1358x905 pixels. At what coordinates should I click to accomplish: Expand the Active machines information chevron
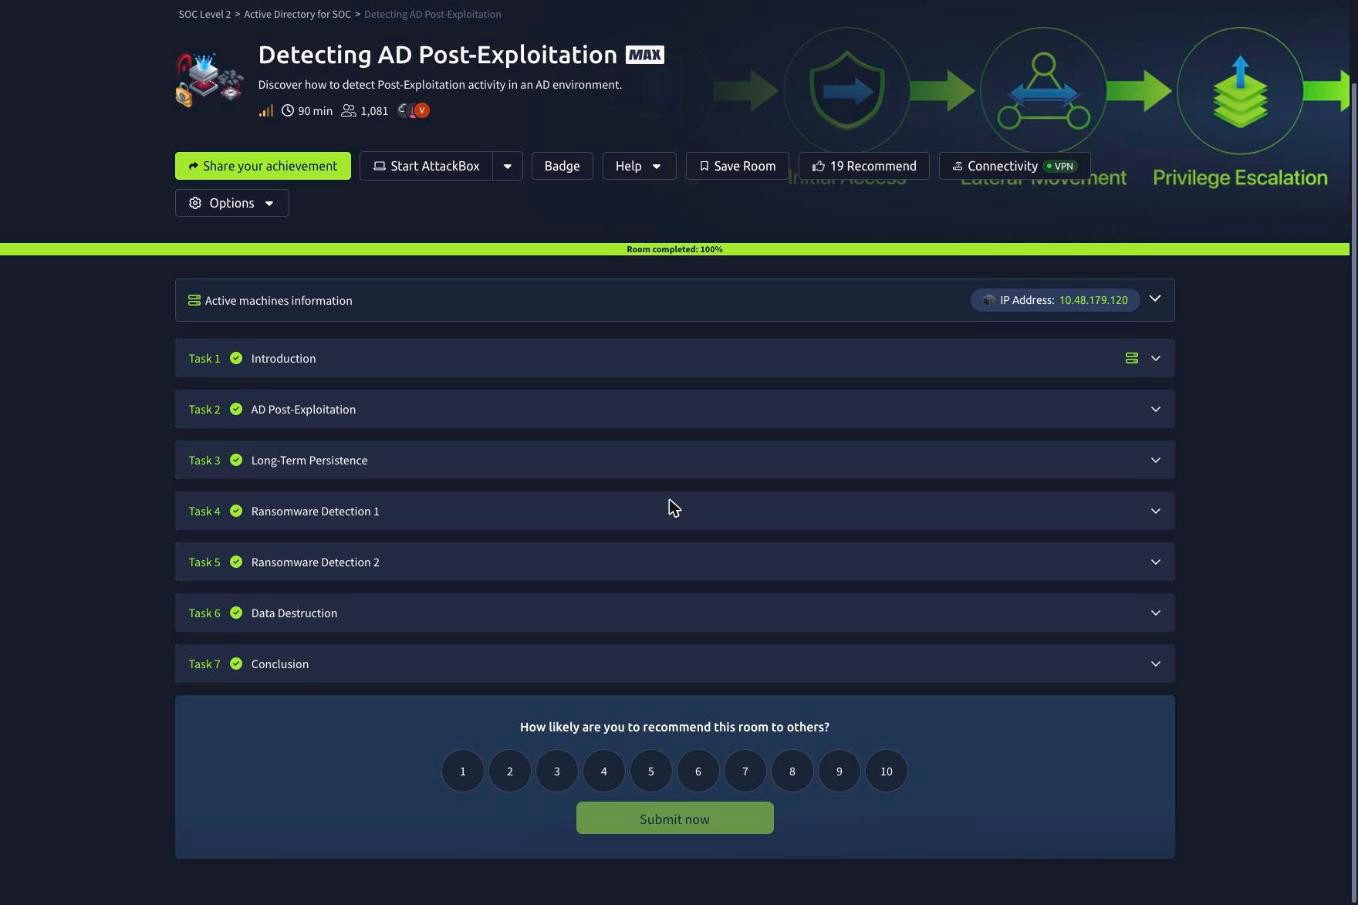(x=1155, y=299)
